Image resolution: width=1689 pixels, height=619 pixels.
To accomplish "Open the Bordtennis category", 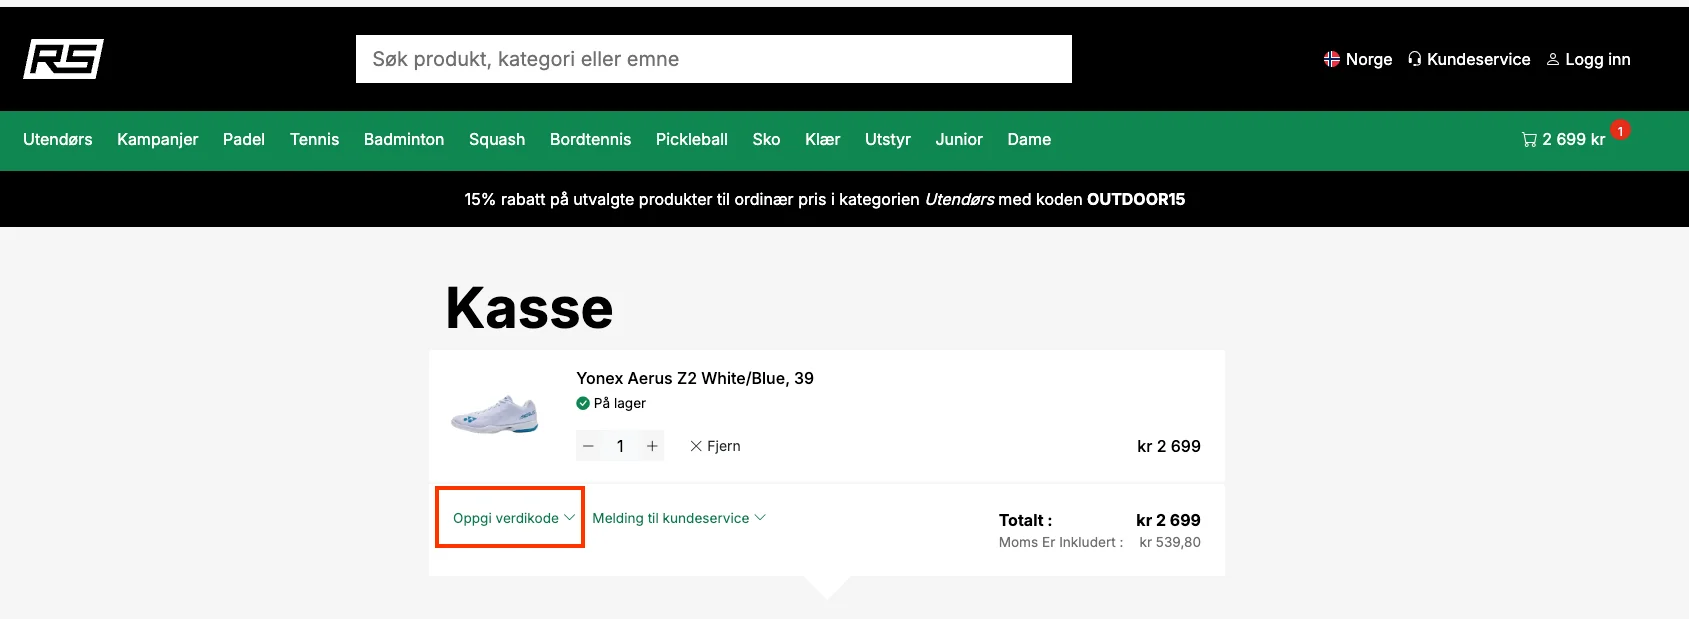I will 591,140.
